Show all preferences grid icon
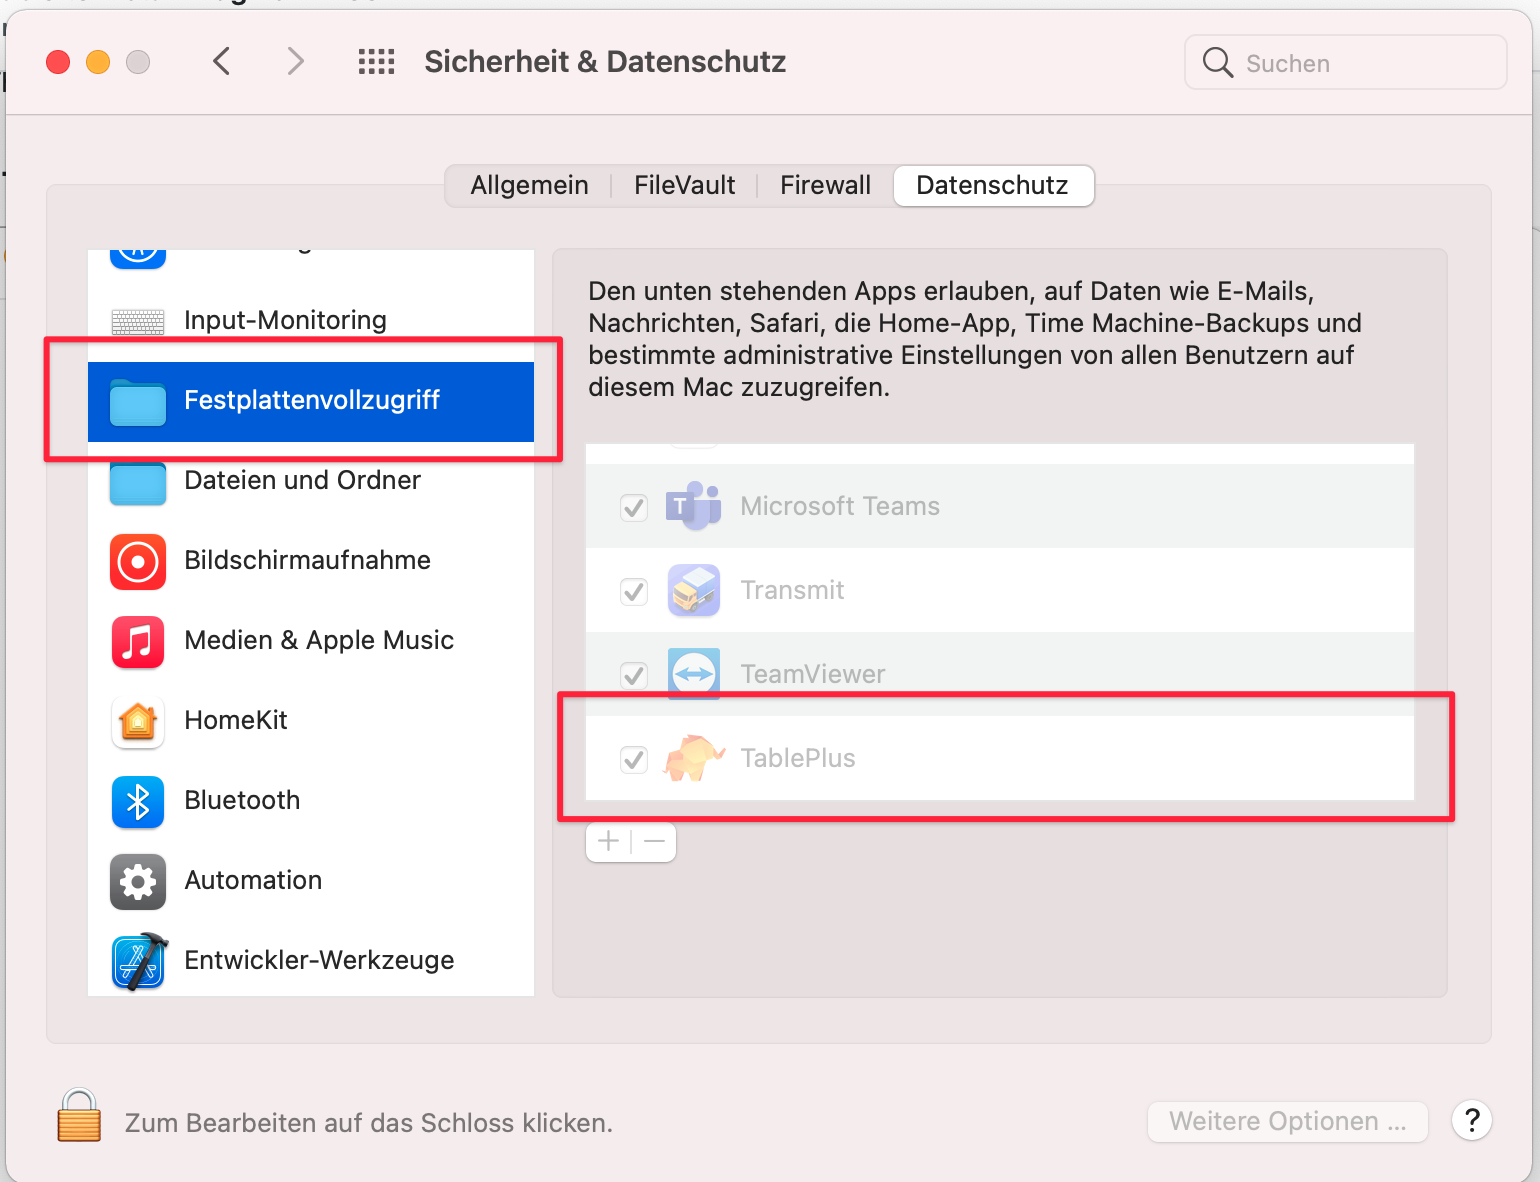 point(377,62)
